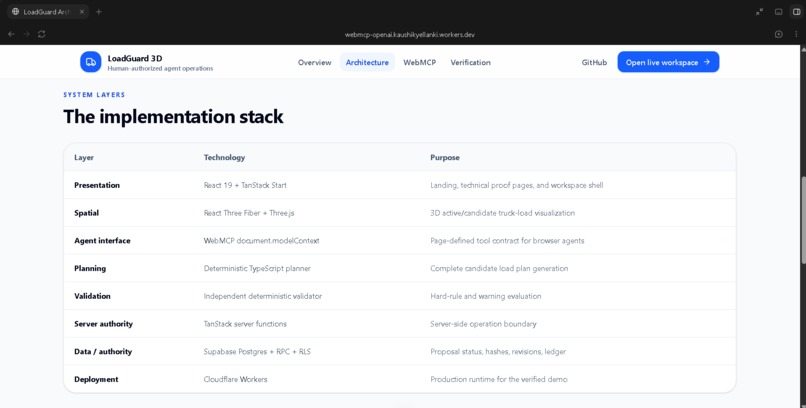Click React Three Fiber + Three.js cell
Screen dimensions: 806x408
click(x=249, y=213)
